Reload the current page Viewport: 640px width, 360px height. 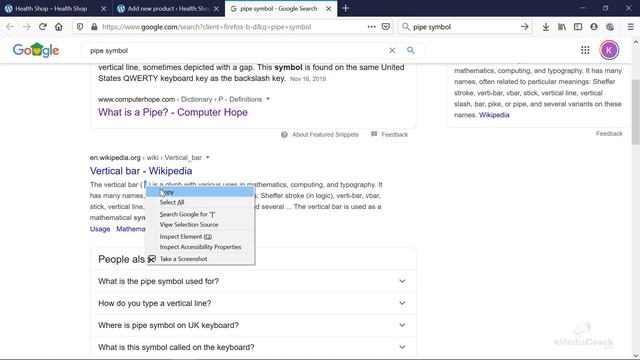[x=42, y=27]
